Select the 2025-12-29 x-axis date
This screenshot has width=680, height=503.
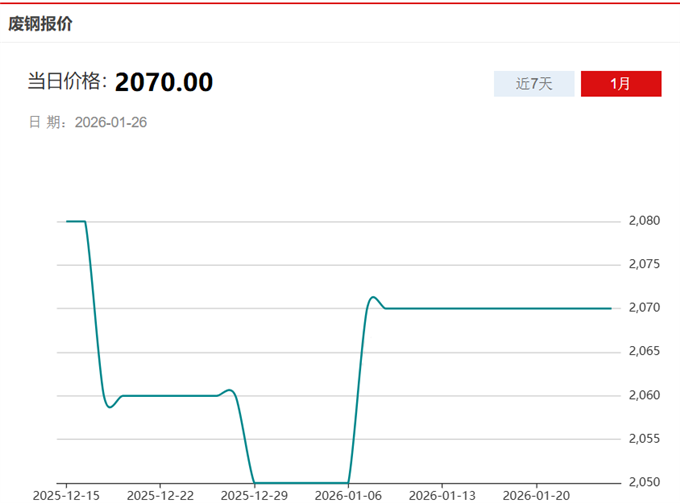pyautogui.click(x=254, y=495)
